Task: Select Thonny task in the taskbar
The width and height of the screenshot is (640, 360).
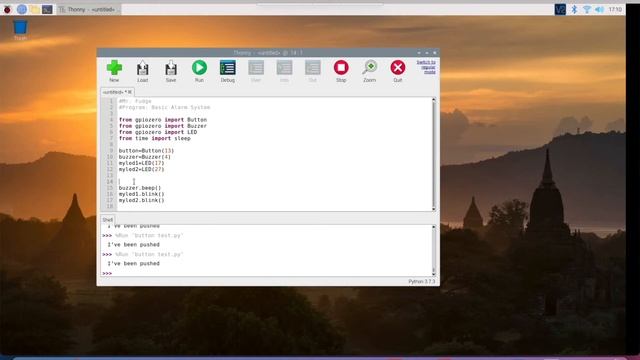Action: [88, 9]
